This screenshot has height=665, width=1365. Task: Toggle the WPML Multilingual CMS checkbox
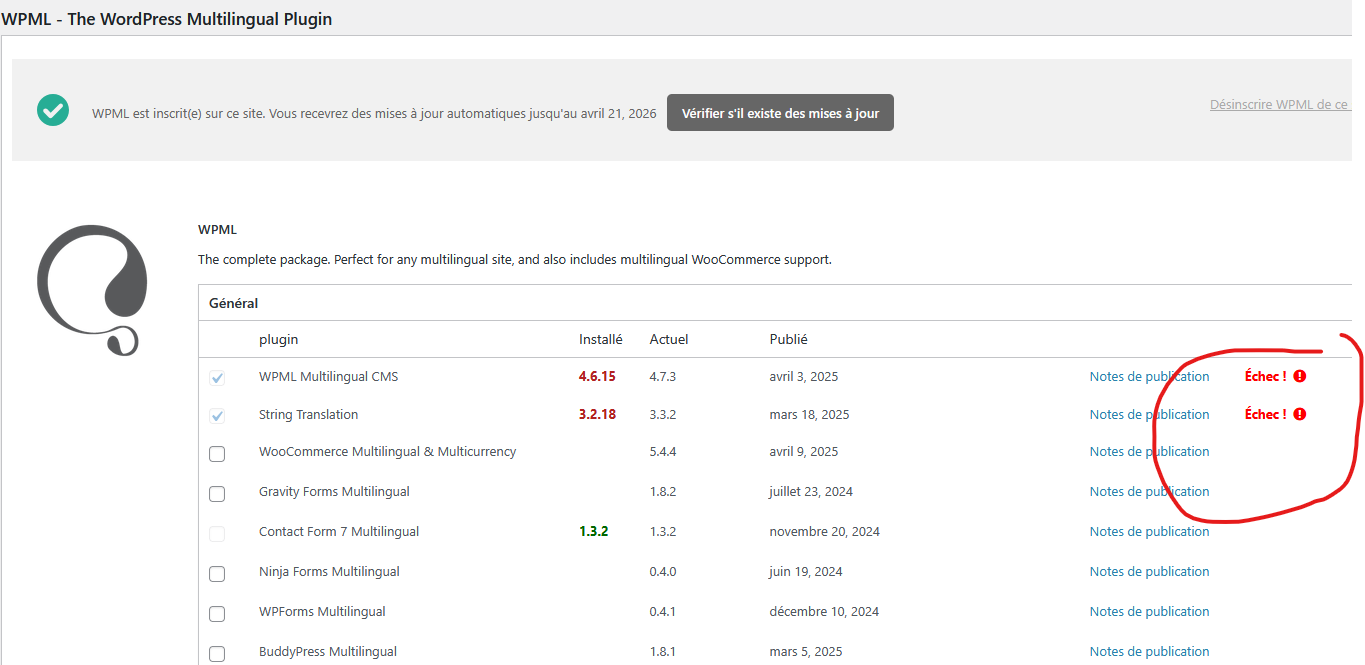pos(217,378)
